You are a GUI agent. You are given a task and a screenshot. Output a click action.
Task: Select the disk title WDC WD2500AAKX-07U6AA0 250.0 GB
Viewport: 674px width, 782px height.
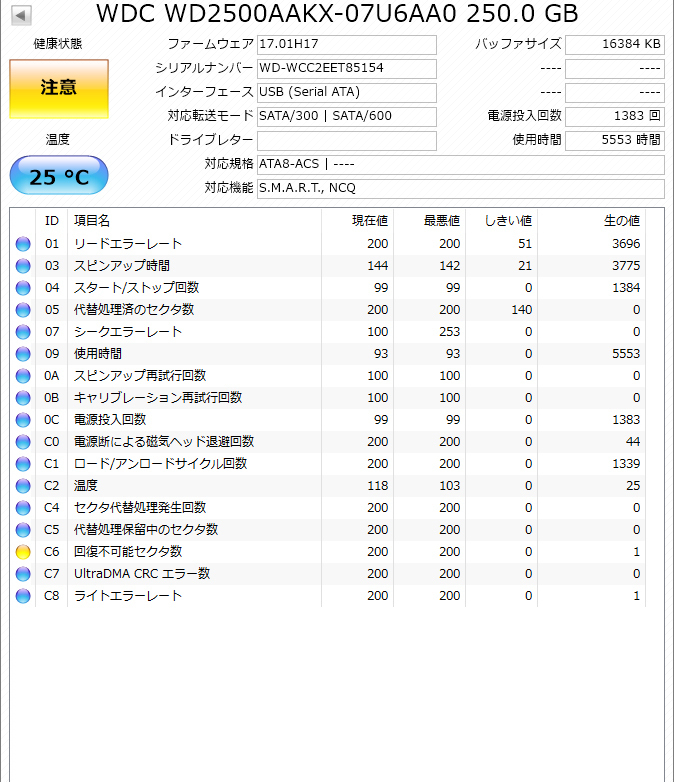(337, 13)
